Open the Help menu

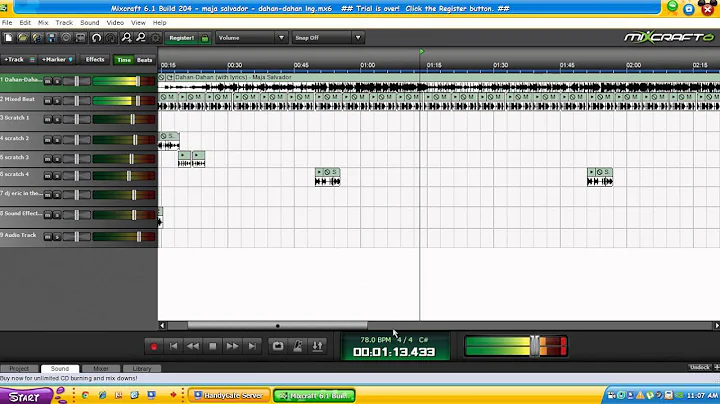click(x=159, y=22)
